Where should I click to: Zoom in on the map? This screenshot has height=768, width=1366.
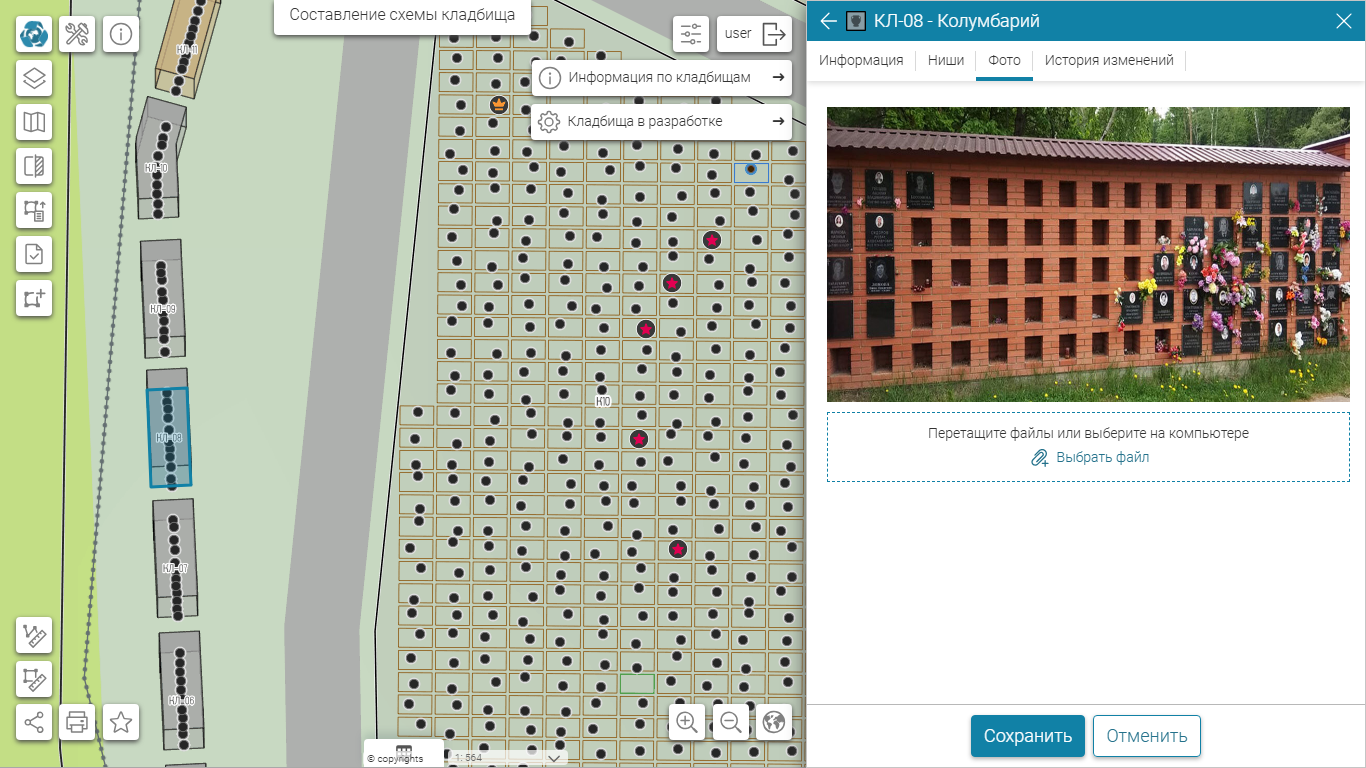click(687, 722)
